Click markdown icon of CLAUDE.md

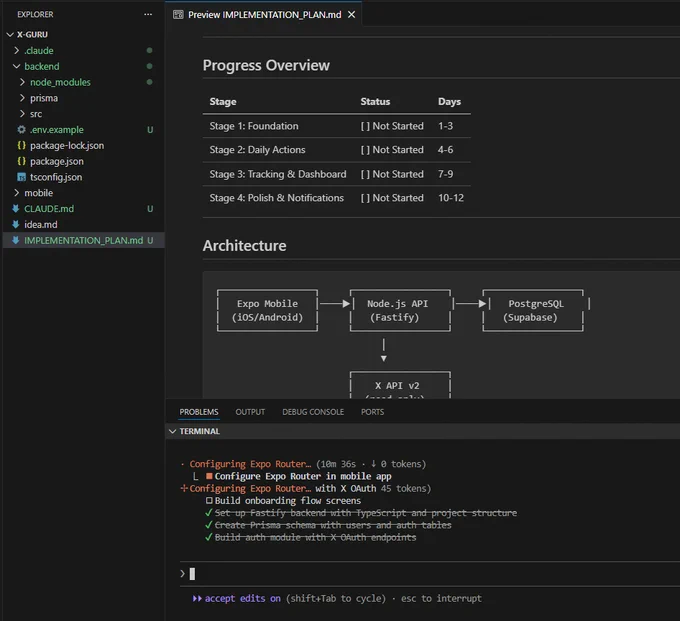click(x=16, y=209)
